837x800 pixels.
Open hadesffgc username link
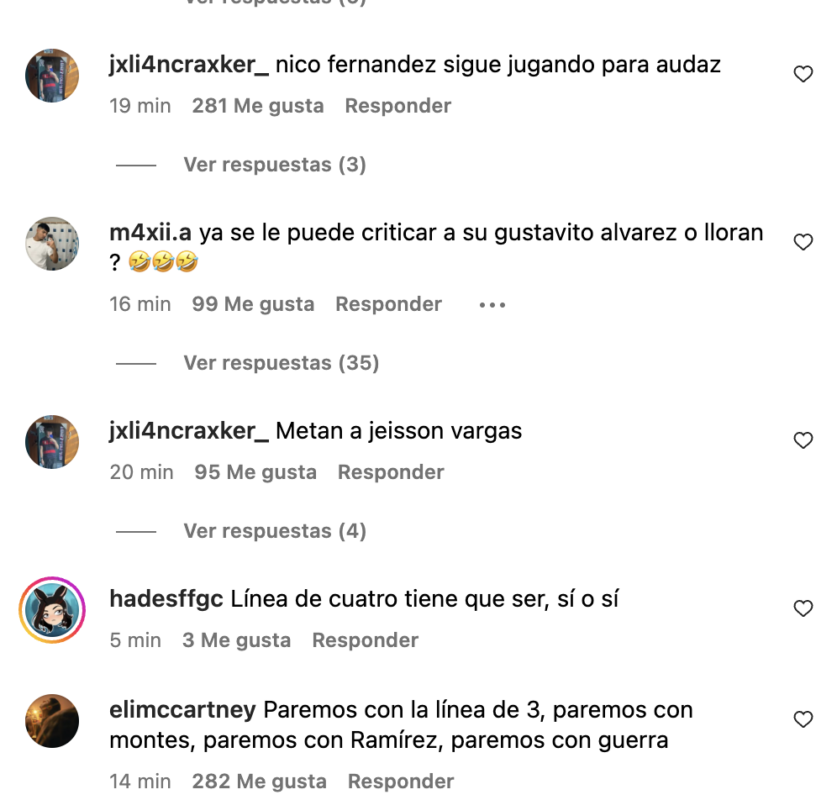[x=166, y=599]
